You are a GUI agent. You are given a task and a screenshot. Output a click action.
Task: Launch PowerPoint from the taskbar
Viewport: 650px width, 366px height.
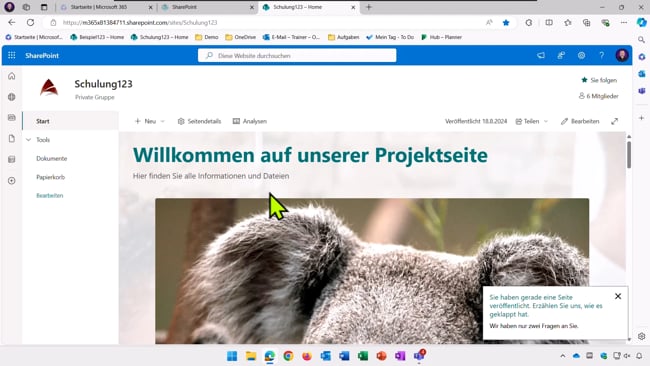(x=381, y=356)
